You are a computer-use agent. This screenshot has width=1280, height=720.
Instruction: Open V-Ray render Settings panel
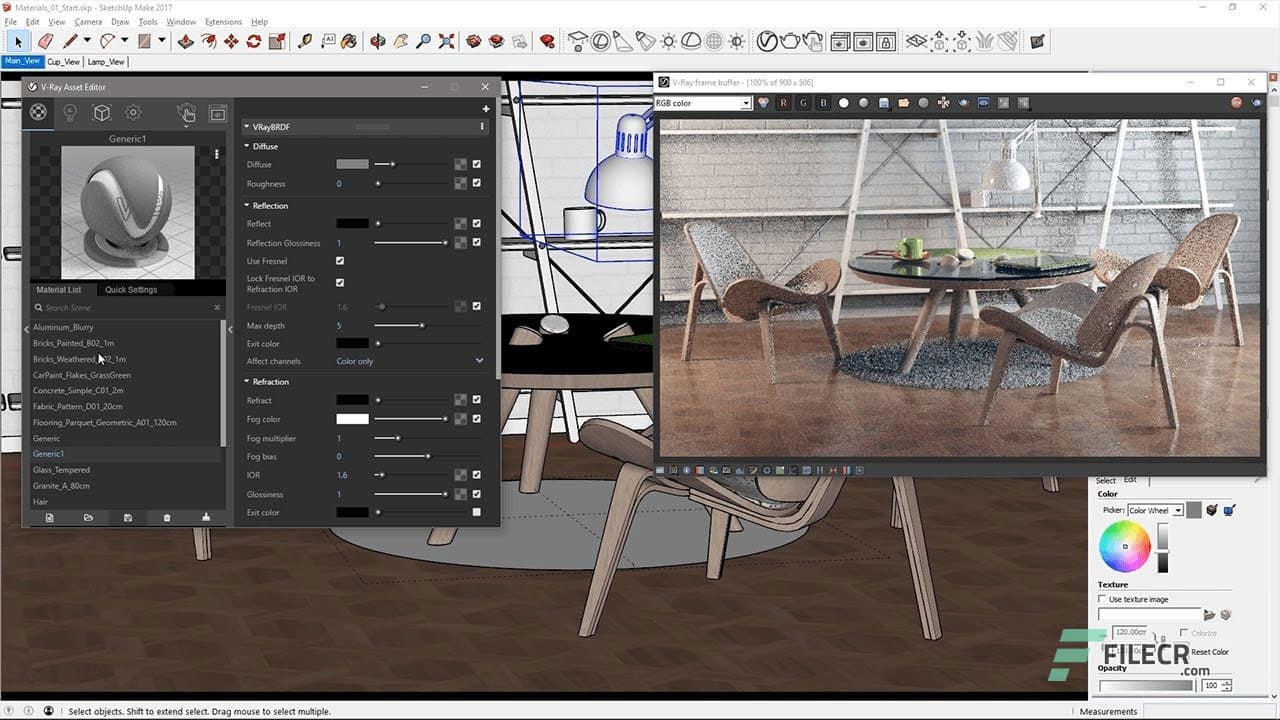click(x=132, y=112)
